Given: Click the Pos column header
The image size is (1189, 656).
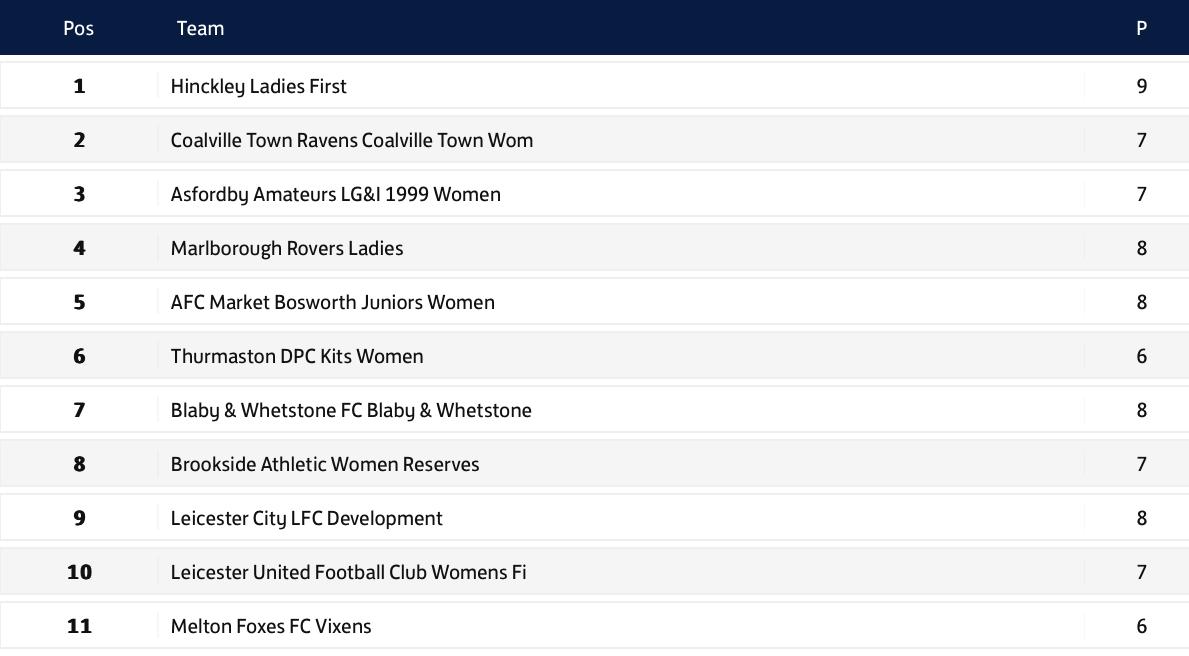Looking at the screenshot, I should (78, 28).
